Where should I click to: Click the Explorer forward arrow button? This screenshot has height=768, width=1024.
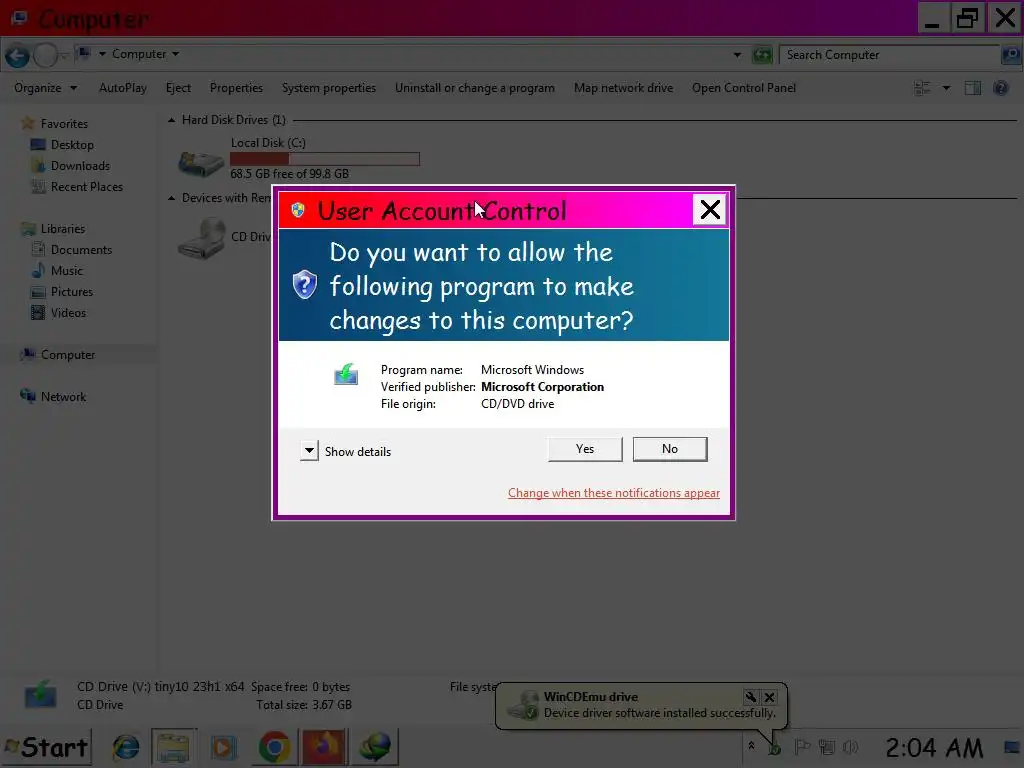pyautogui.click(x=45, y=56)
